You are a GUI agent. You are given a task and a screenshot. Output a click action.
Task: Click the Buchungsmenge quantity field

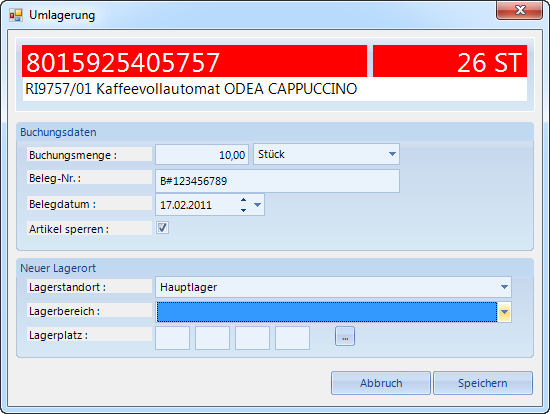pos(202,154)
